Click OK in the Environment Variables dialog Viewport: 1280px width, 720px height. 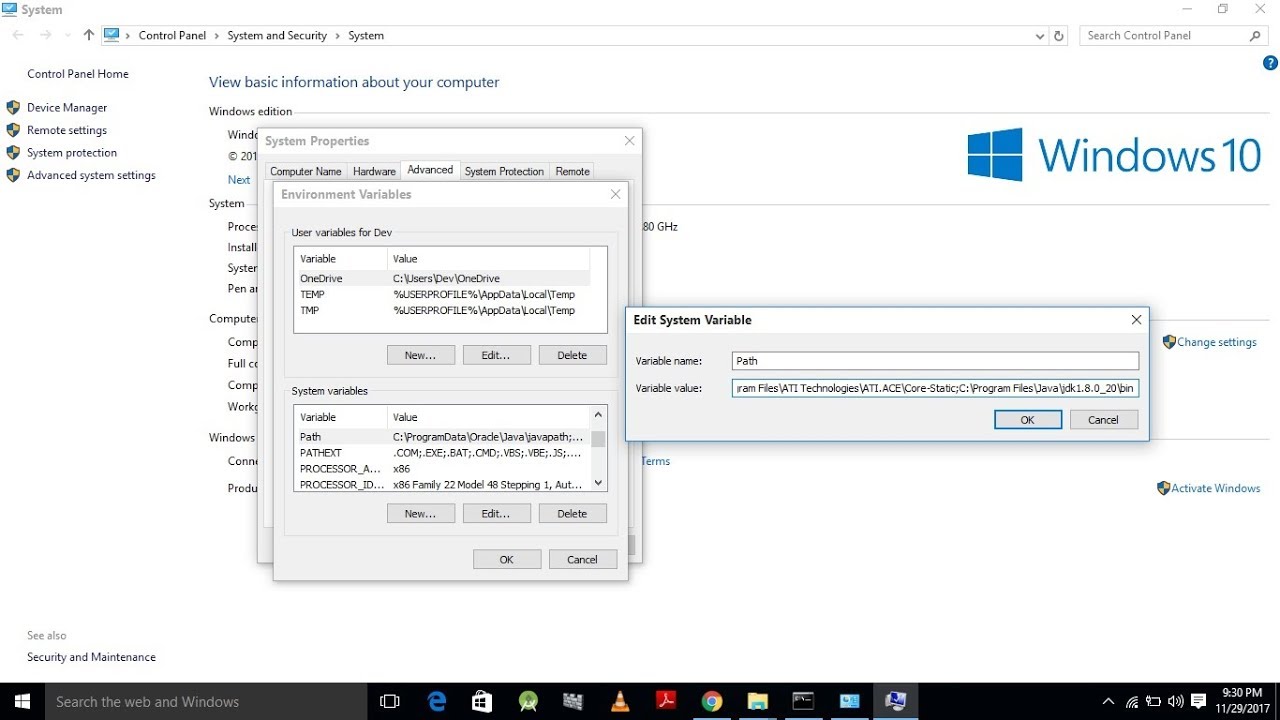coord(507,559)
